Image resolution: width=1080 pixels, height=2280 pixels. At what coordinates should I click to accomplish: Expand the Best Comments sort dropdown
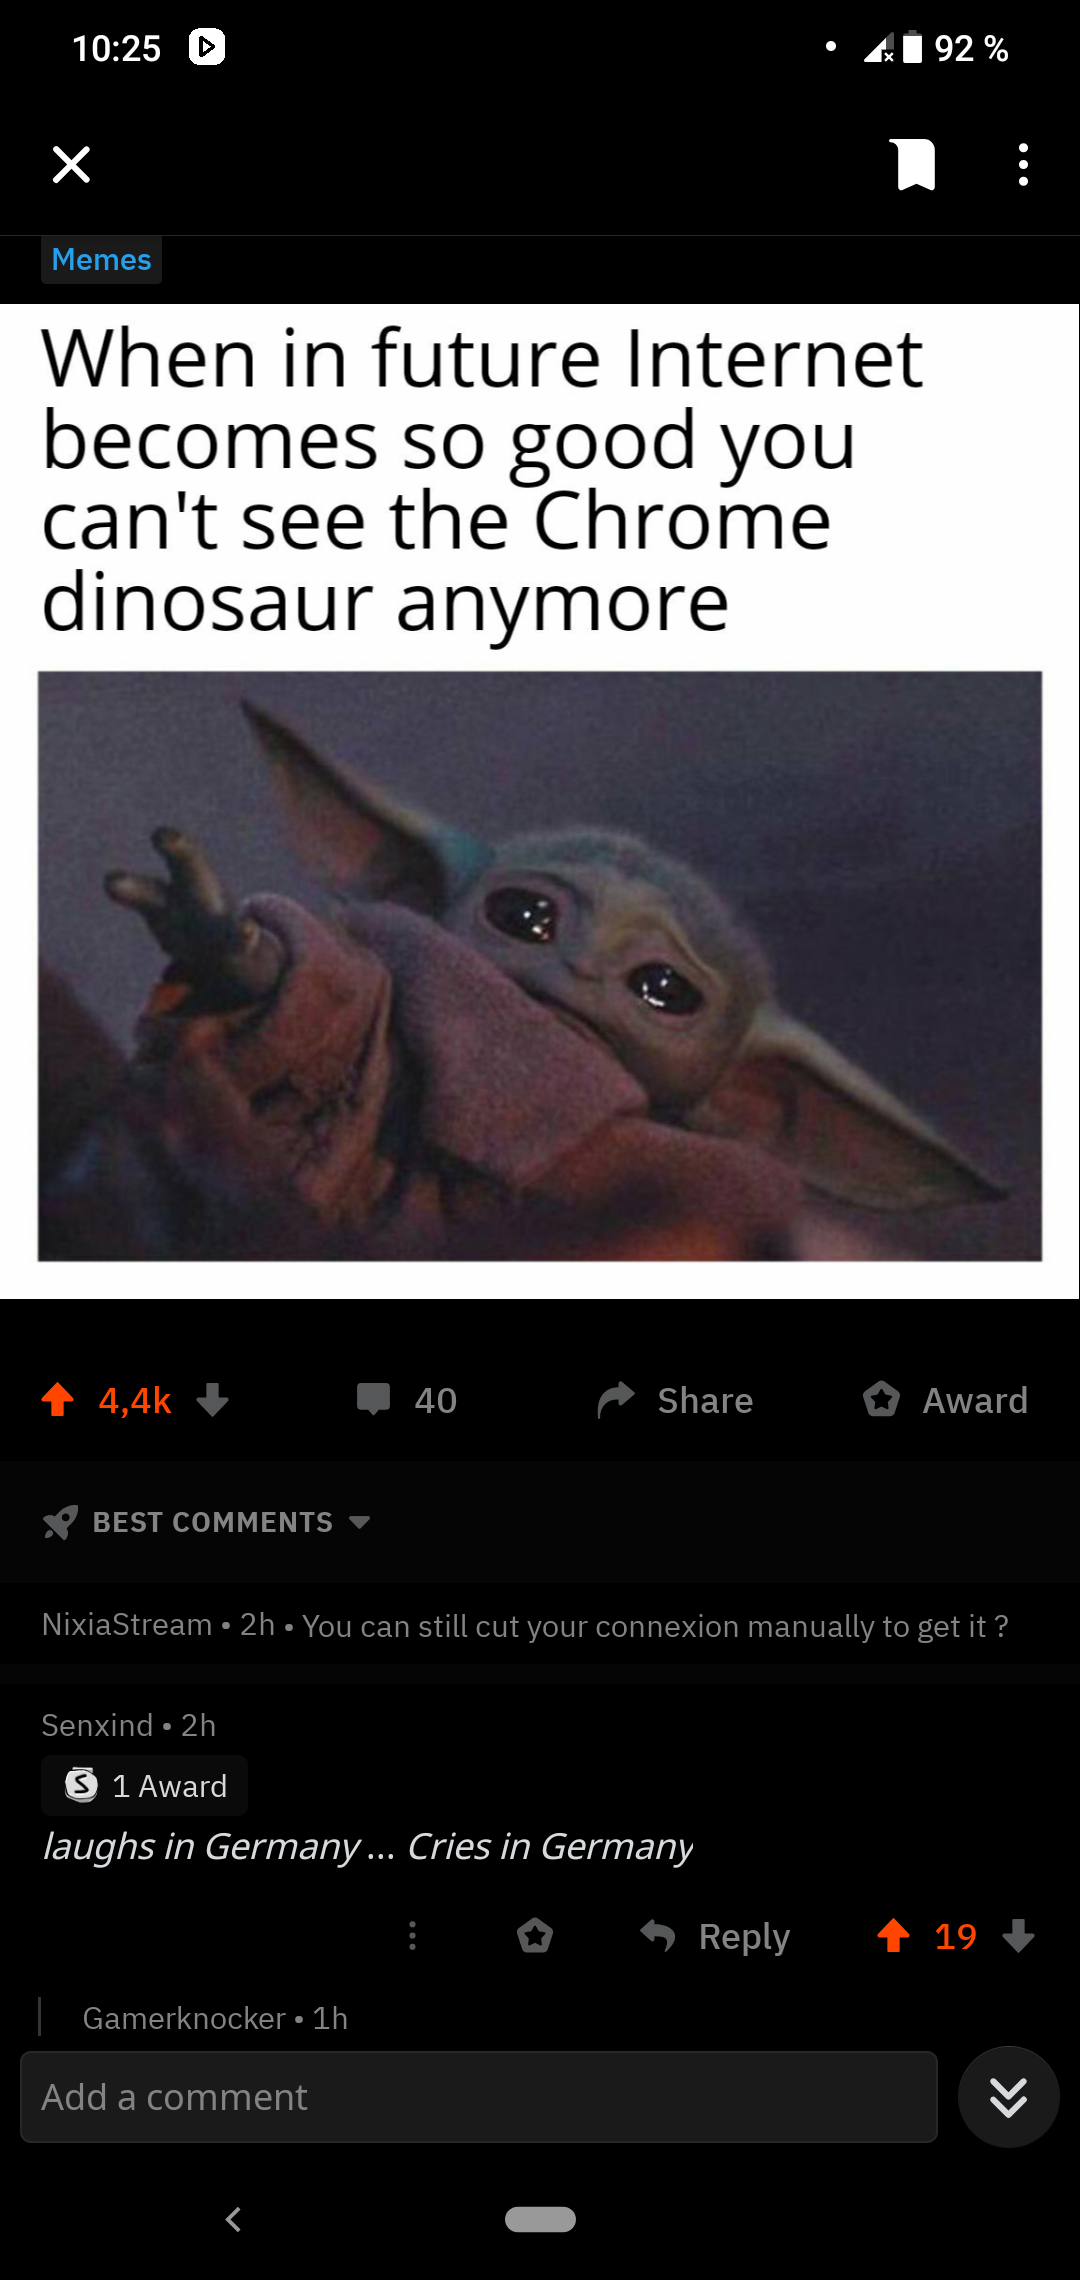click(207, 1522)
